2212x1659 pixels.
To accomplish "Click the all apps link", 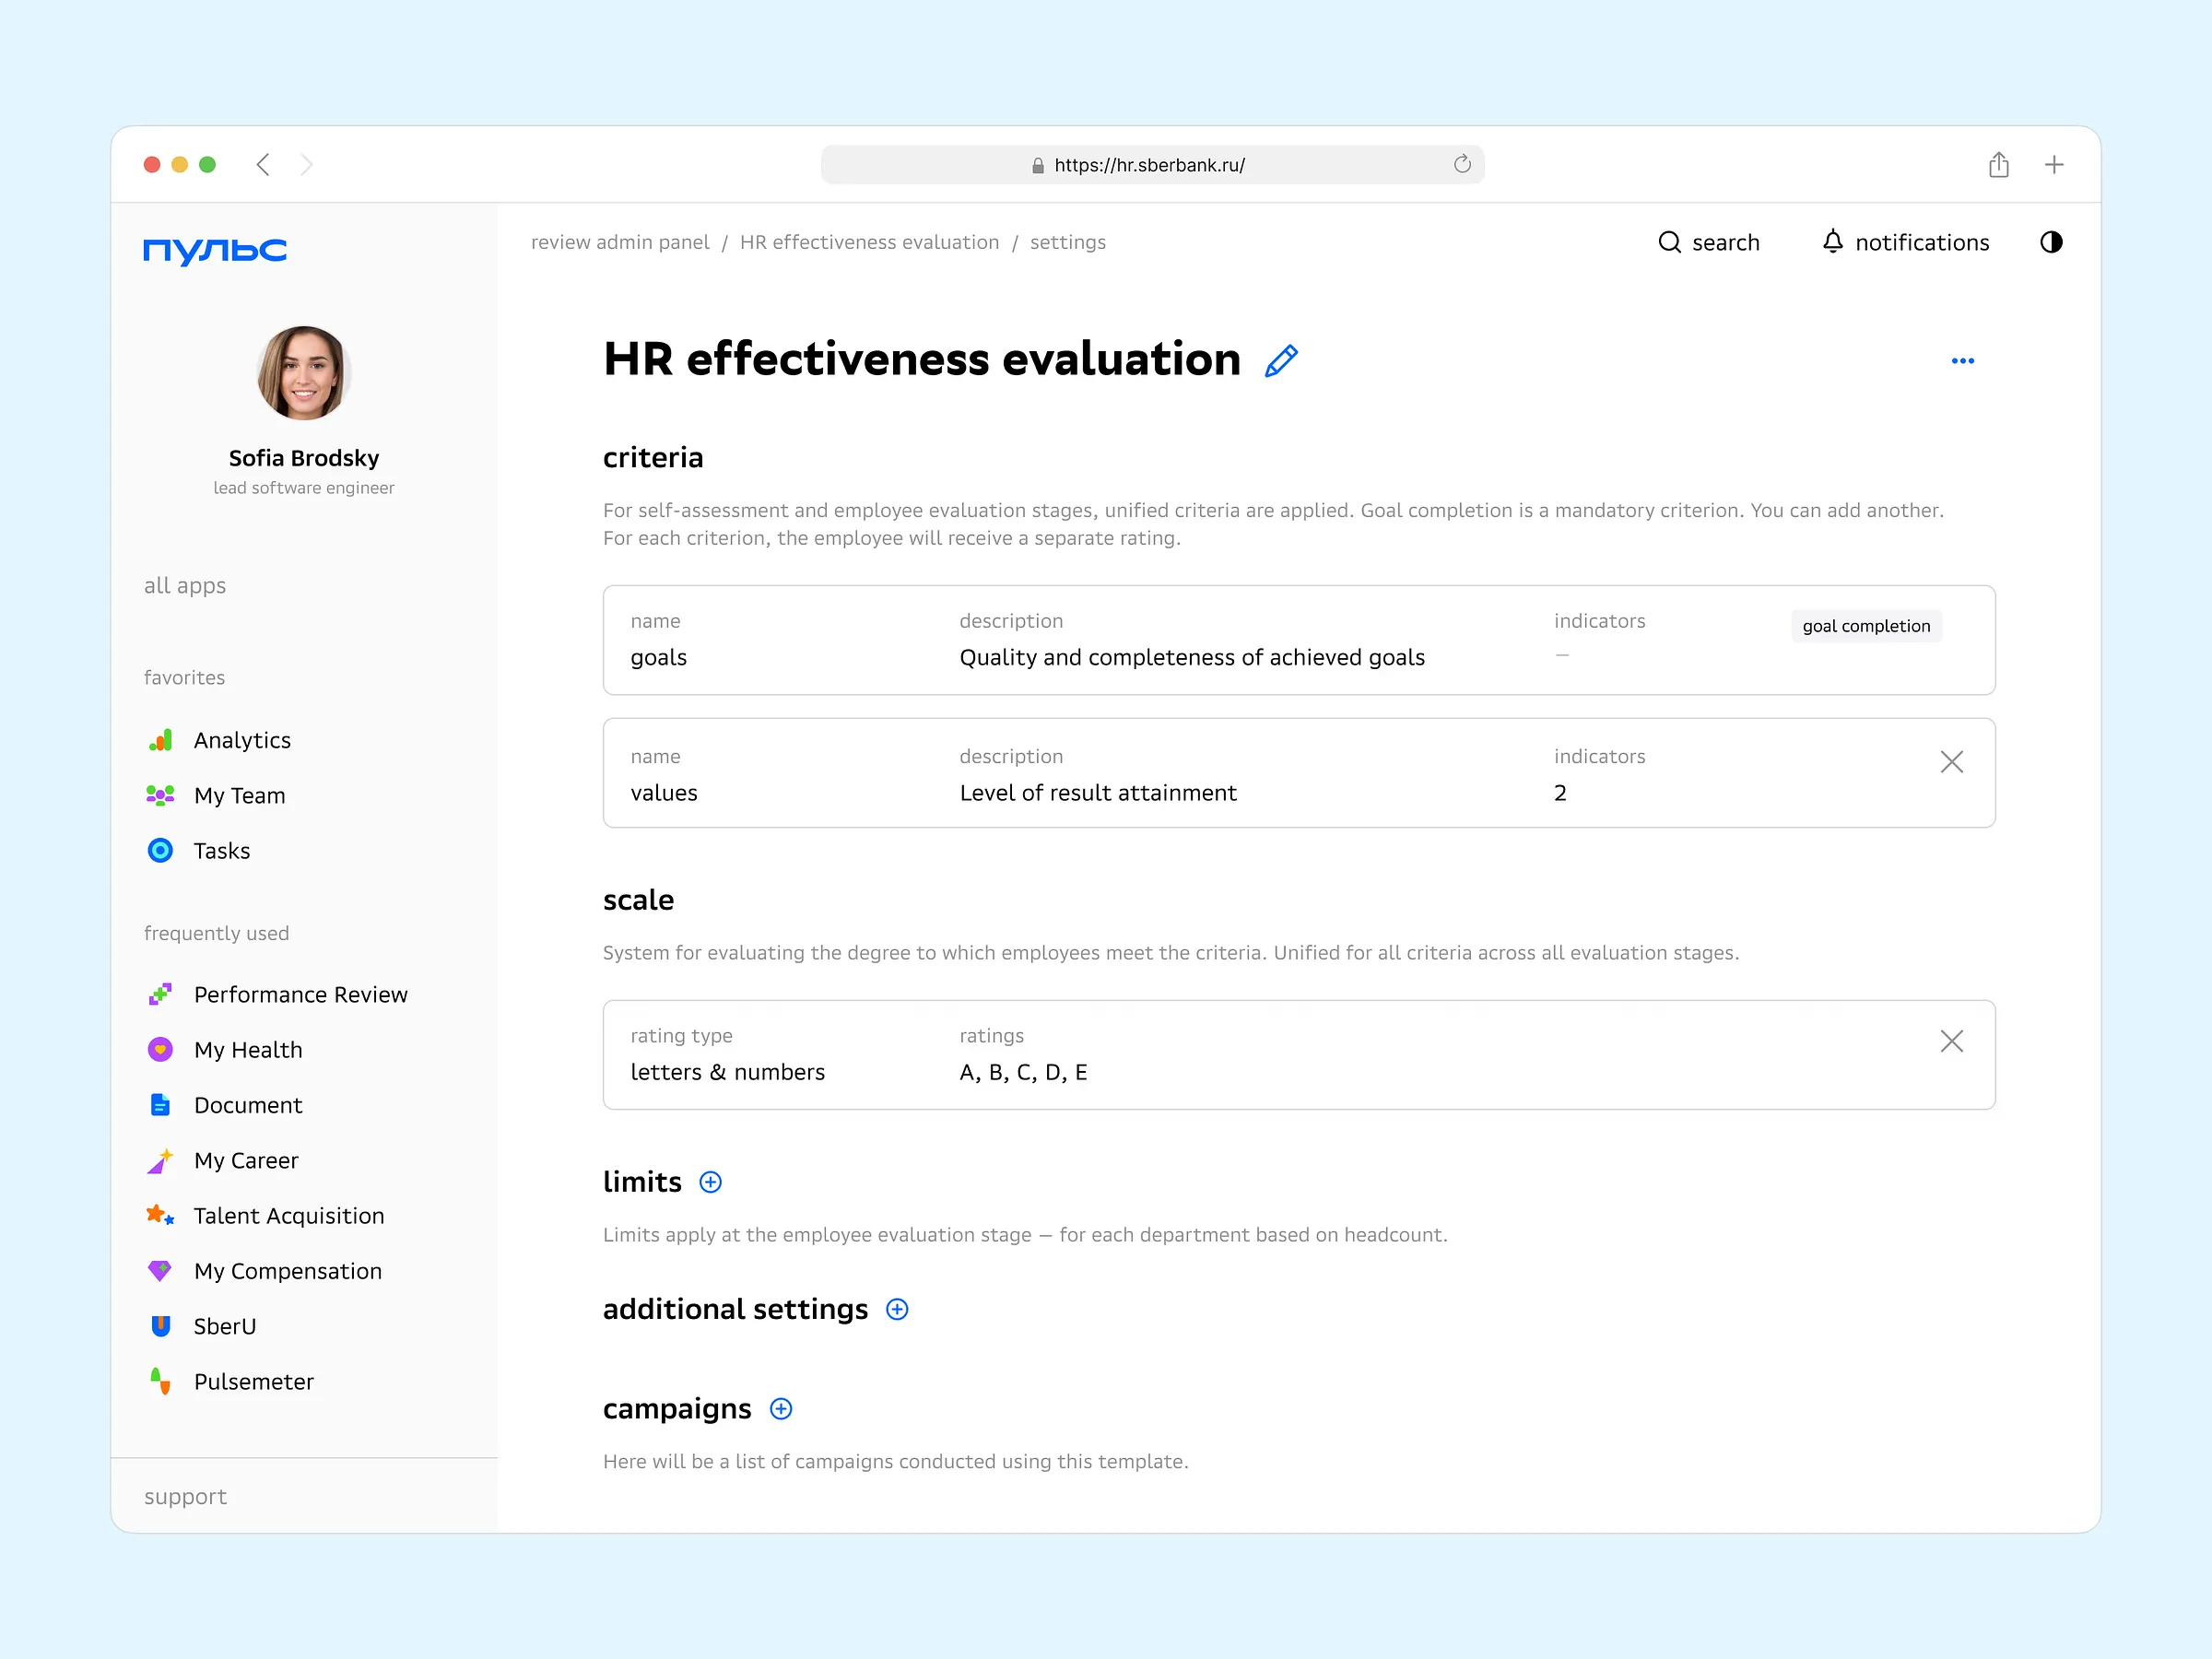I will pyautogui.click(x=185, y=585).
